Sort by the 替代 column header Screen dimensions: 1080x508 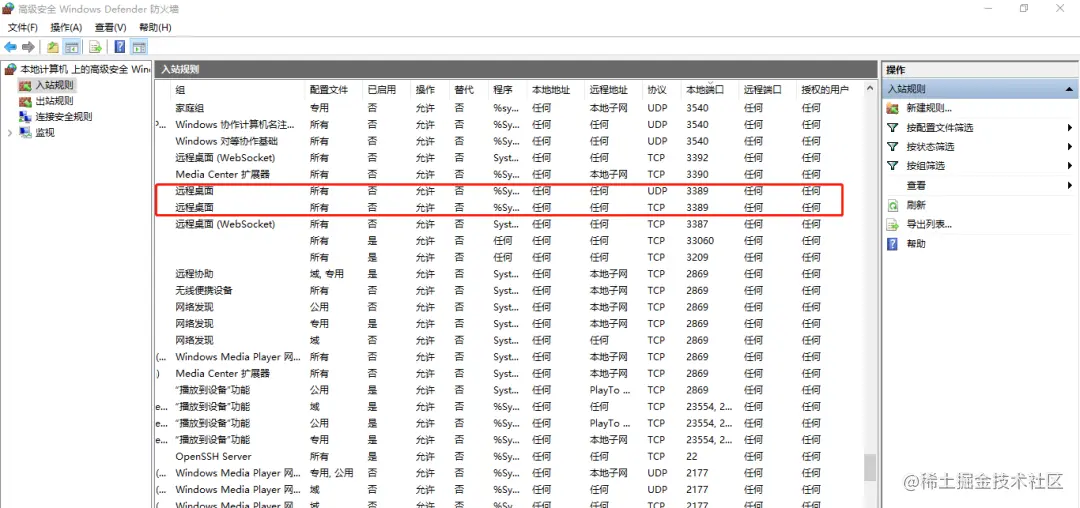coord(469,89)
